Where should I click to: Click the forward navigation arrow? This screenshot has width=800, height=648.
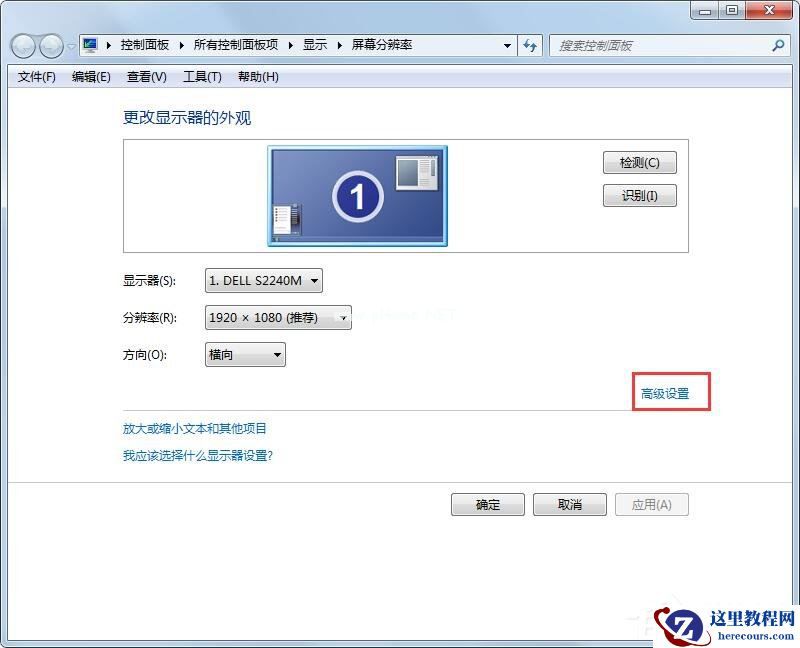click(49, 45)
